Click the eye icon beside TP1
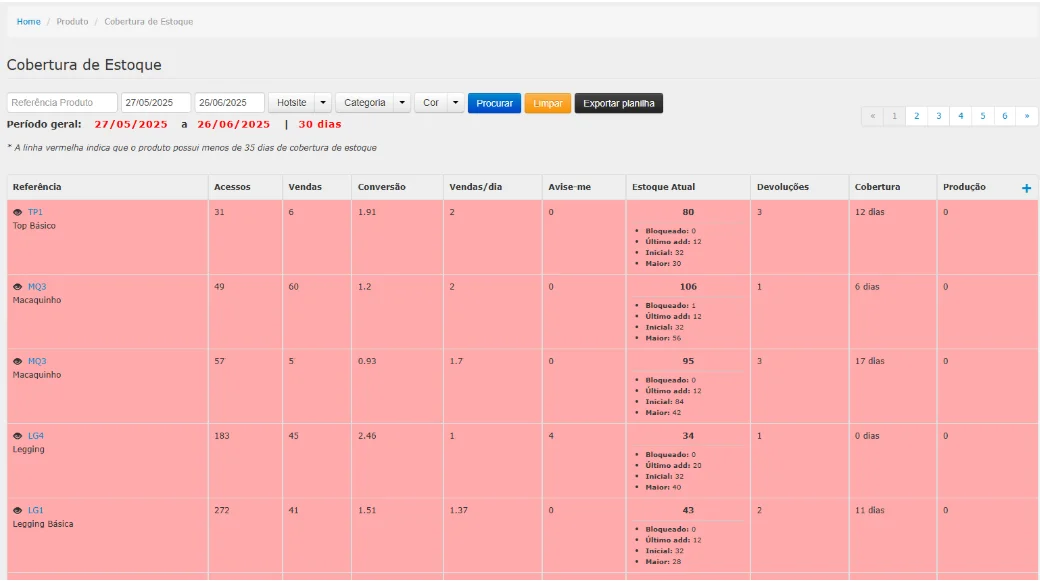 tap(17, 212)
